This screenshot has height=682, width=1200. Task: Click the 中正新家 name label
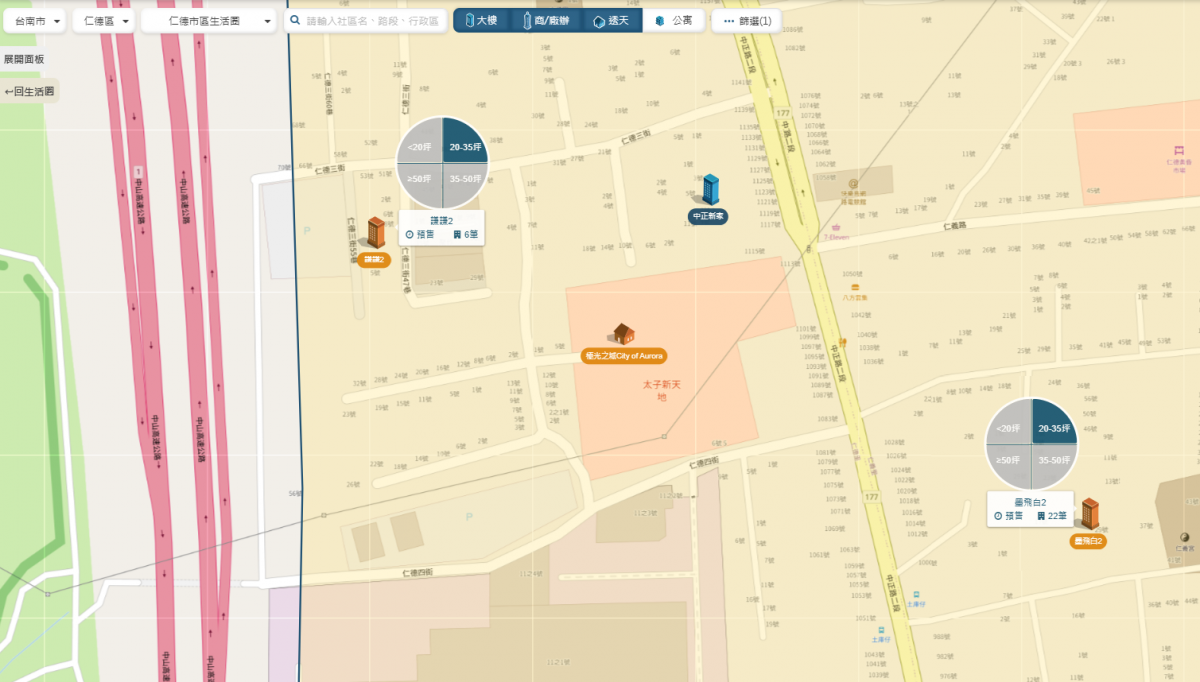pyautogui.click(x=709, y=215)
